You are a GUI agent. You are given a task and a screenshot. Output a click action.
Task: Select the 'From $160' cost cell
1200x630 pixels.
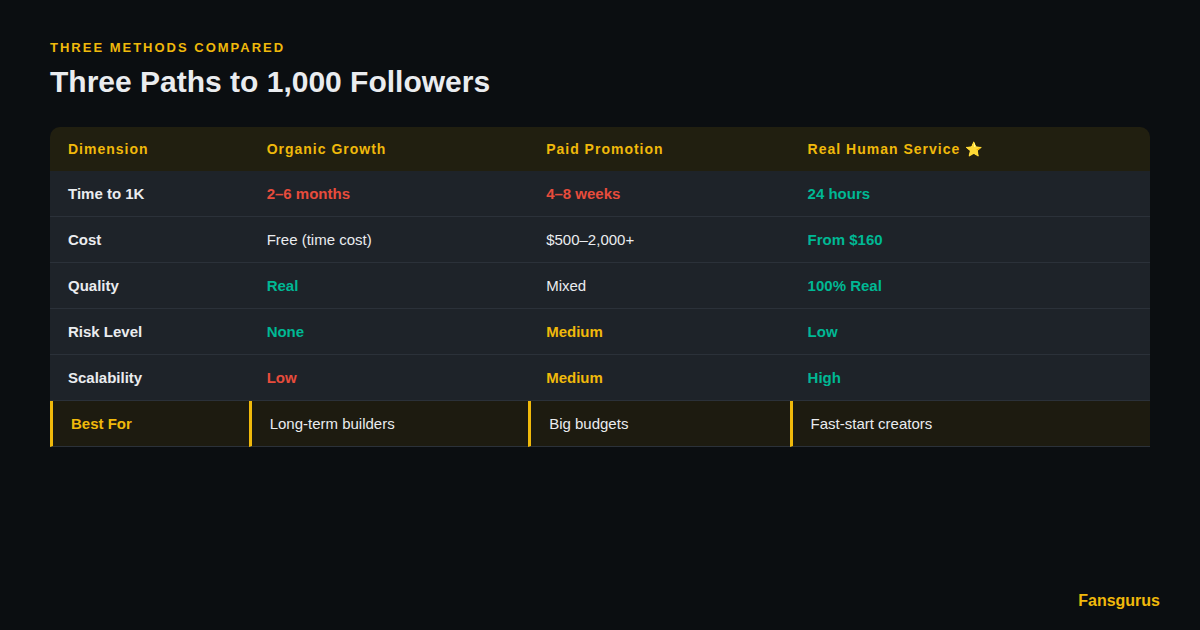[844, 240]
